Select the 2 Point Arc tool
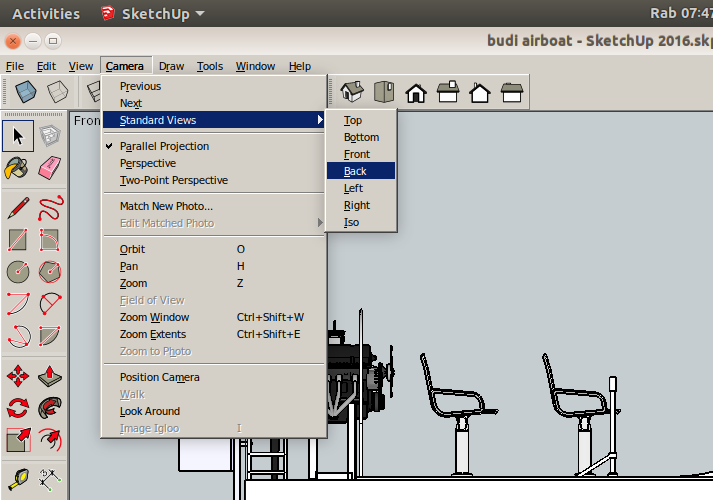The height and width of the screenshot is (500, 713). click(x=50, y=304)
